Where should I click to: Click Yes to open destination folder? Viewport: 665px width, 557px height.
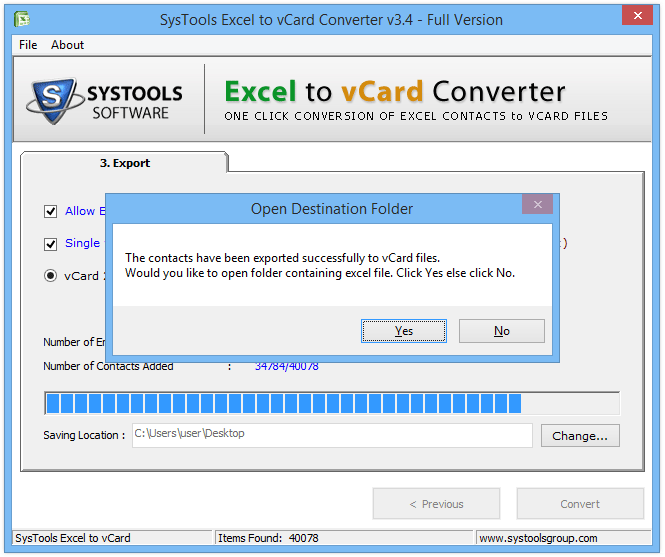coord(404,331)
